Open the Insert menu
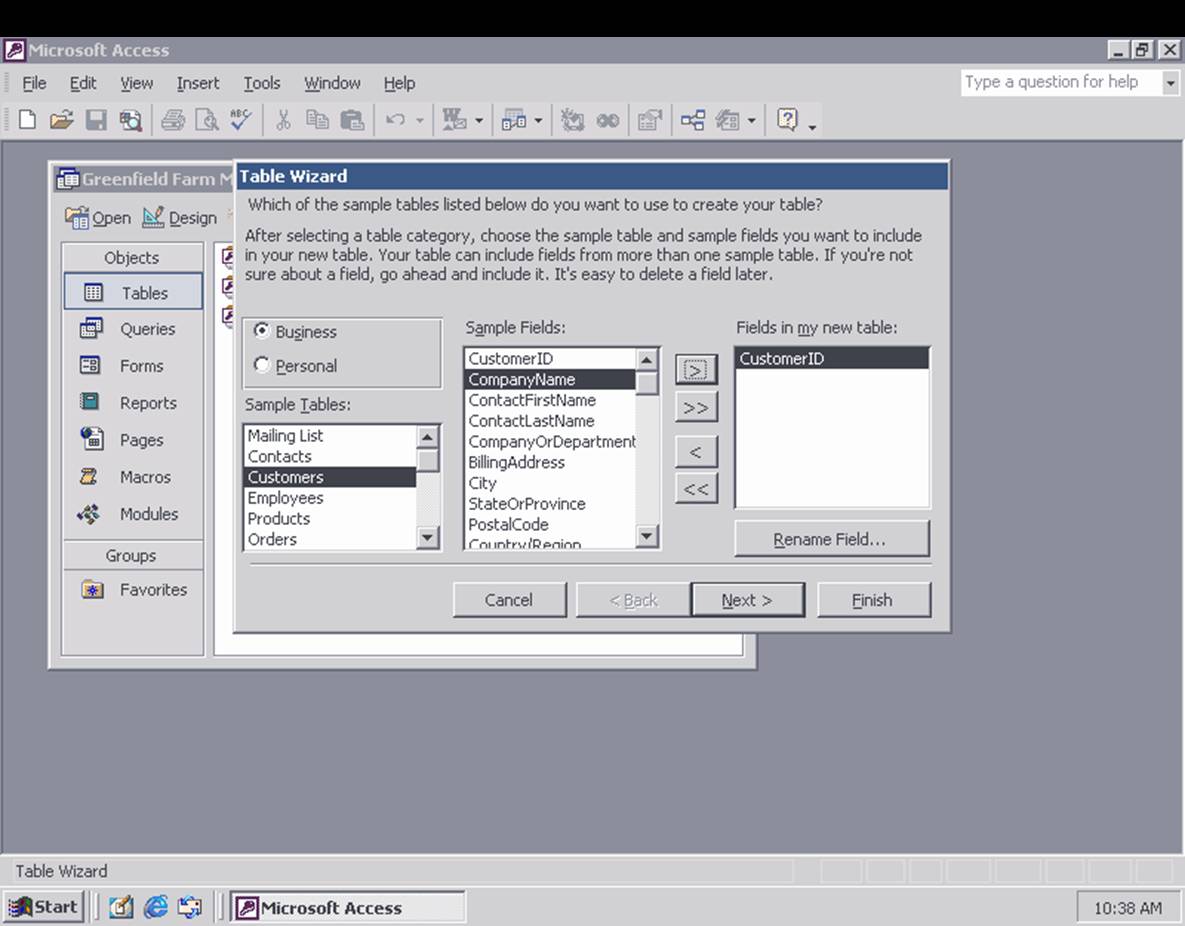This screenshot has width=1185, height=926. (197, 83)
